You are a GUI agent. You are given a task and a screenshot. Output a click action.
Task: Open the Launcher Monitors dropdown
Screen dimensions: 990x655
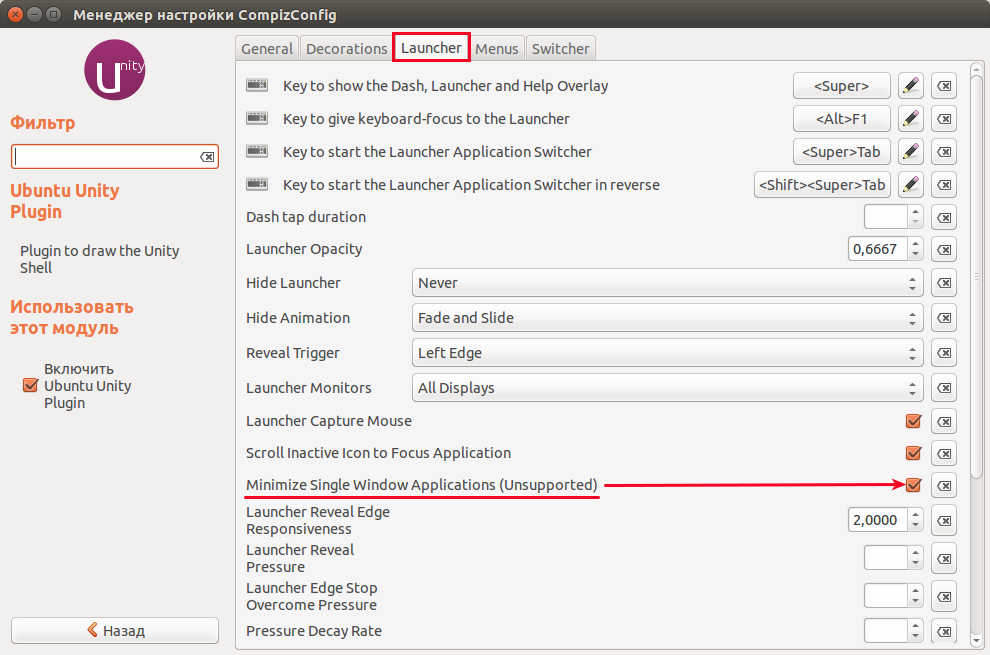click(667, 388)
